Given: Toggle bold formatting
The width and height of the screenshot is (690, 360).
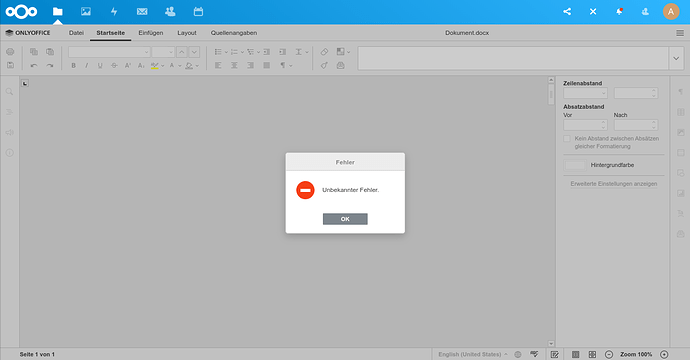Looking at the screenshot, I should (x=73, y=66).
